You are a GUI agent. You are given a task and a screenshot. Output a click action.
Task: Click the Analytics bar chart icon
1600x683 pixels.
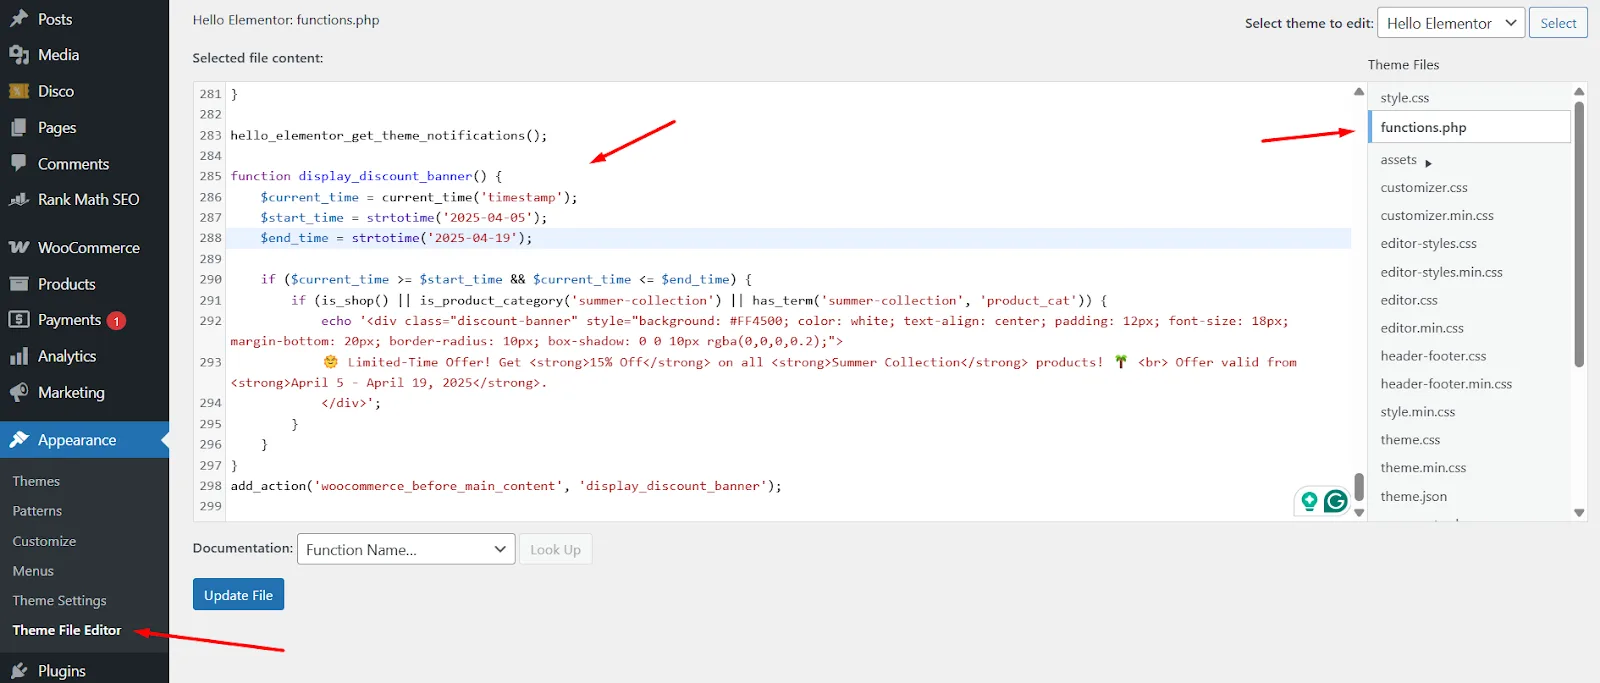tap(19, 356)
